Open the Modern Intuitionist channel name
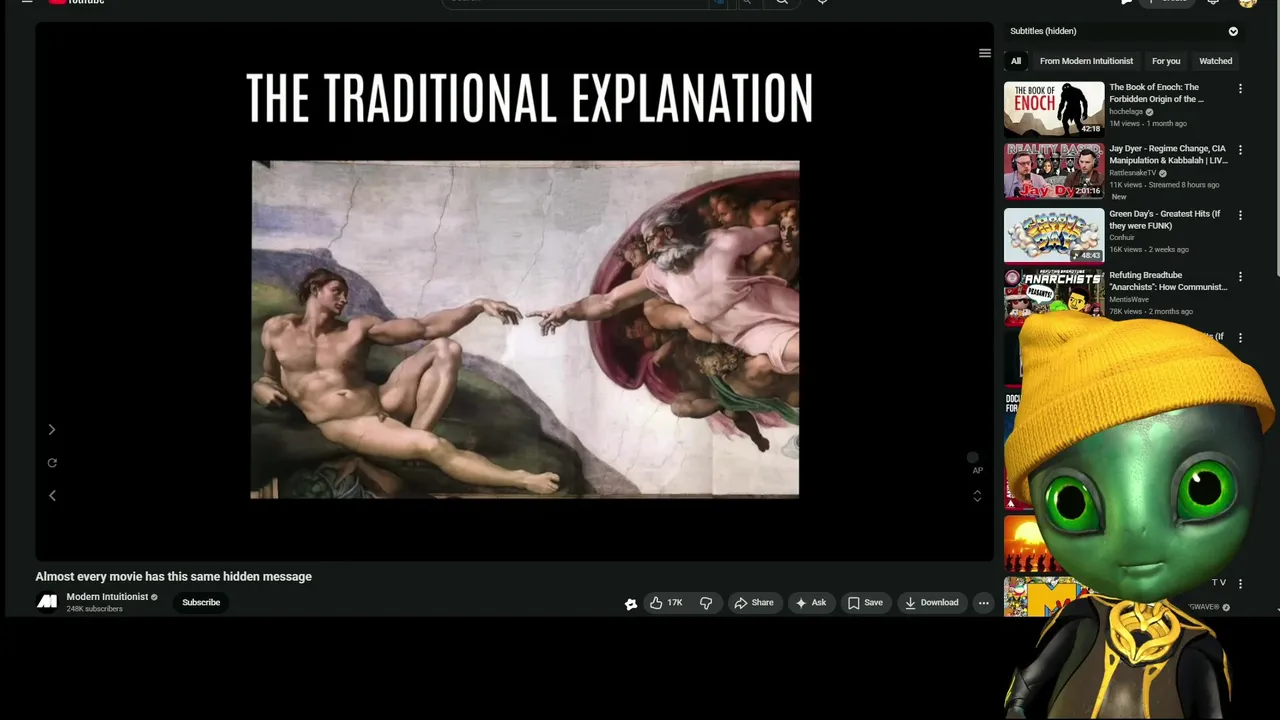This screenshot has height=720, width=1280. click(x=107, y=597)
